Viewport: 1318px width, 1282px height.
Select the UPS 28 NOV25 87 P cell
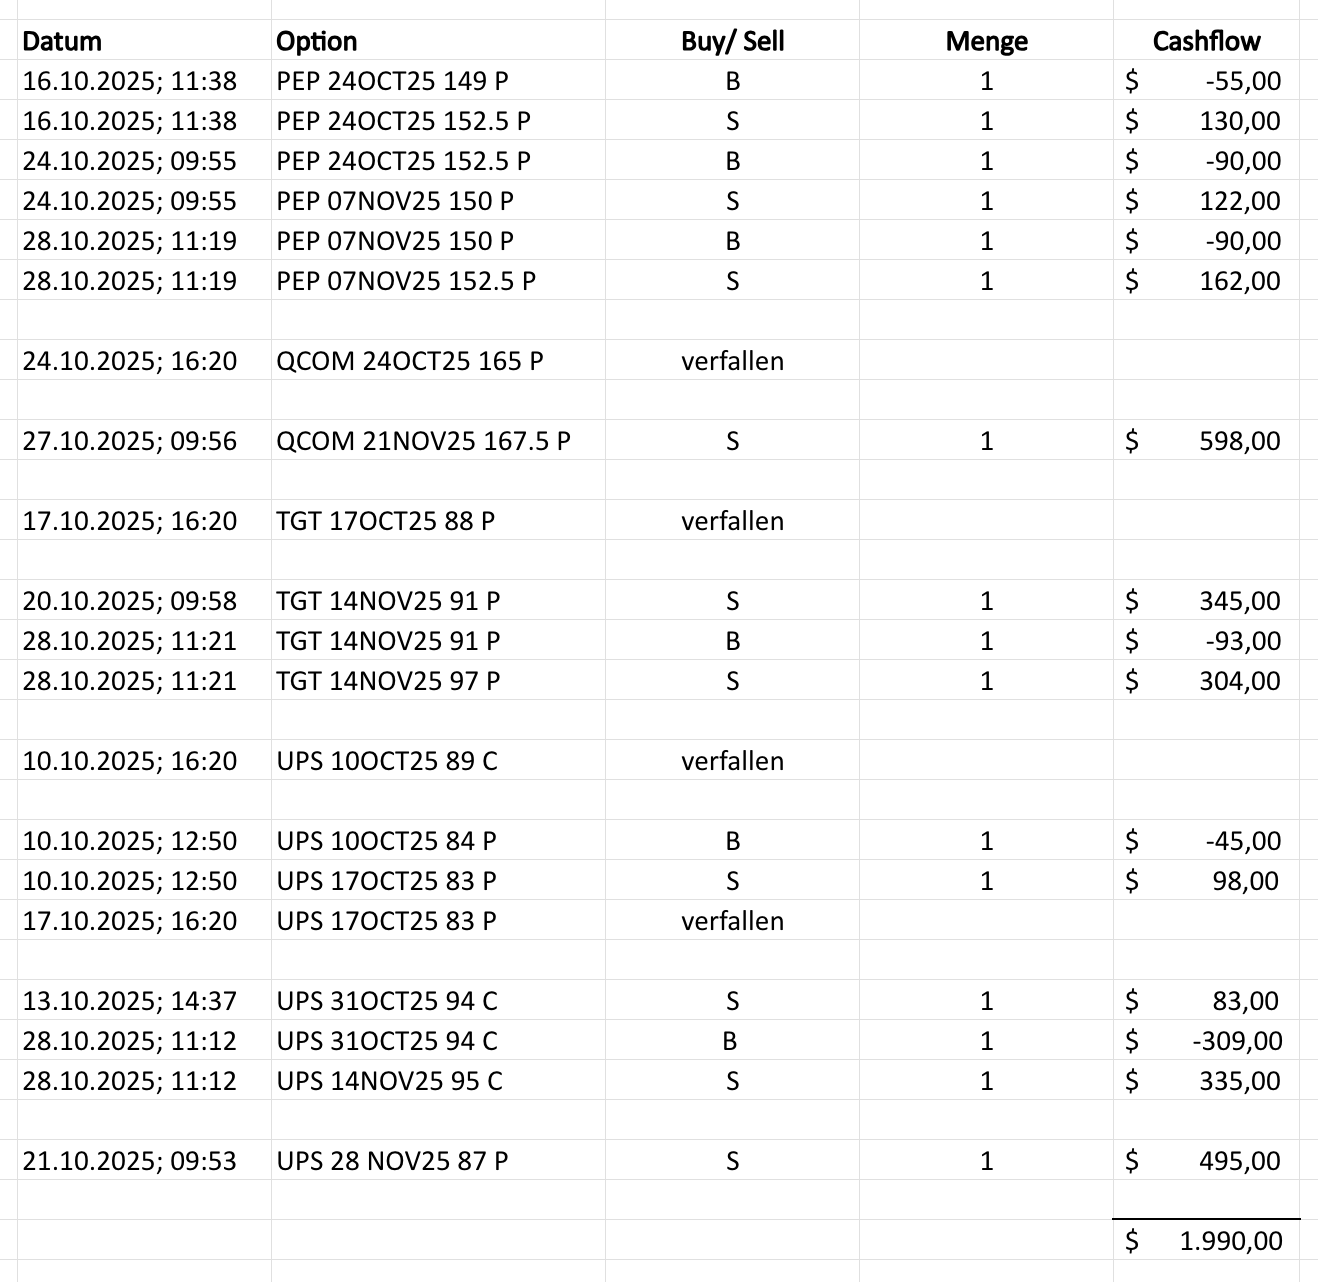[392, 1161]
